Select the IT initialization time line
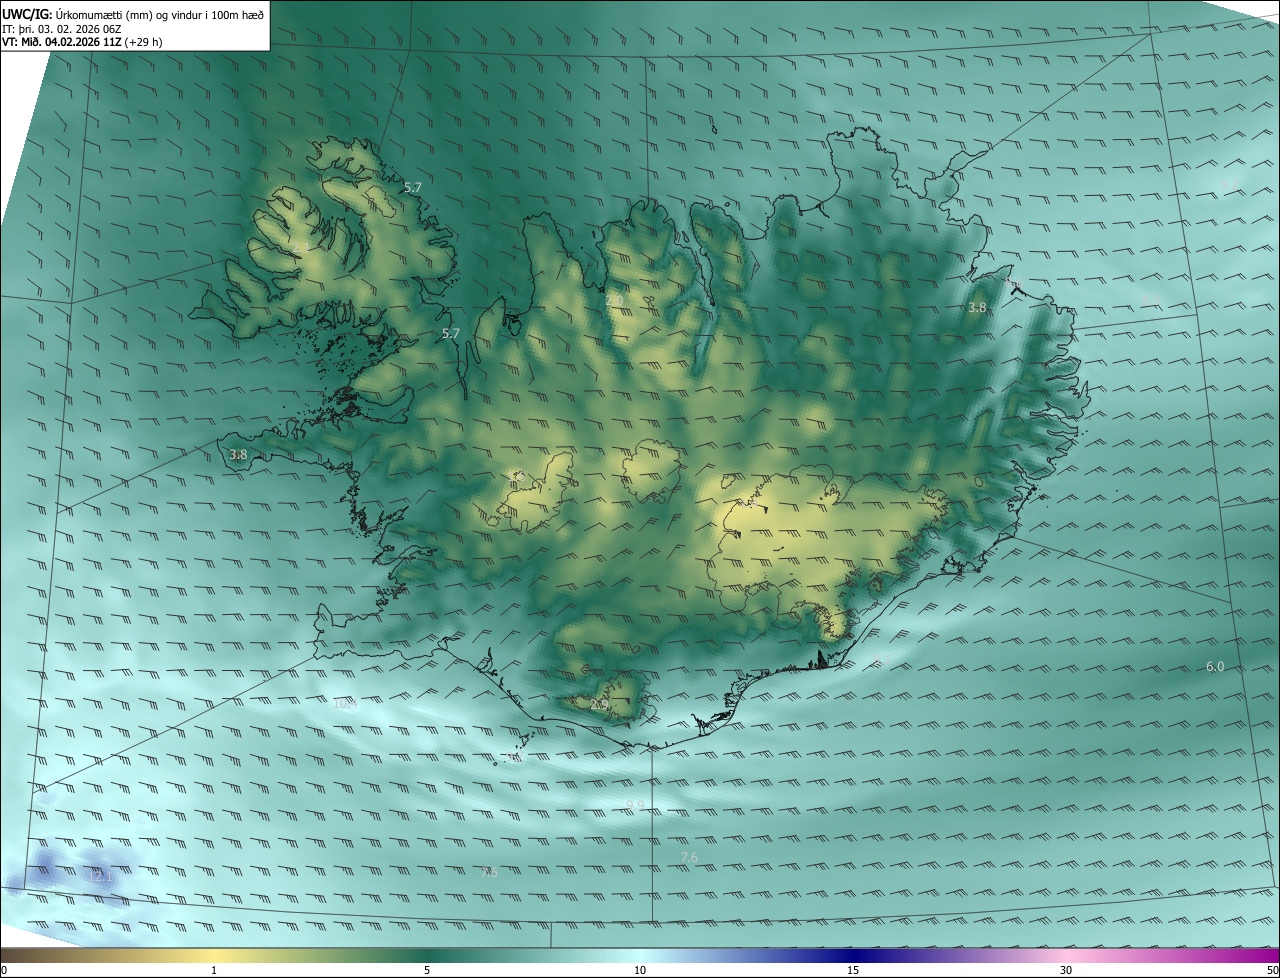Screen dimensions: 1280x978 pyautogui.click(x=62, y=29)
